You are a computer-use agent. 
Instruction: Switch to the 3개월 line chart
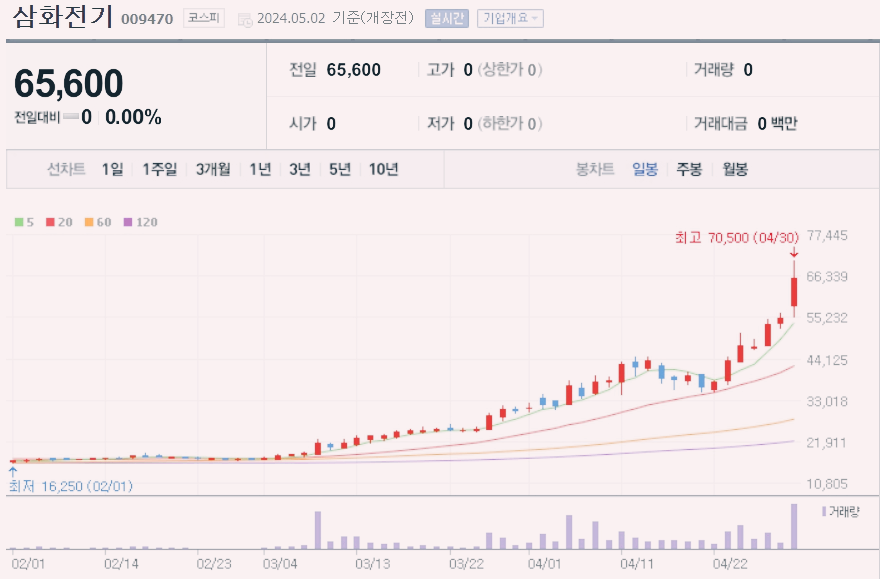[213, 169]
